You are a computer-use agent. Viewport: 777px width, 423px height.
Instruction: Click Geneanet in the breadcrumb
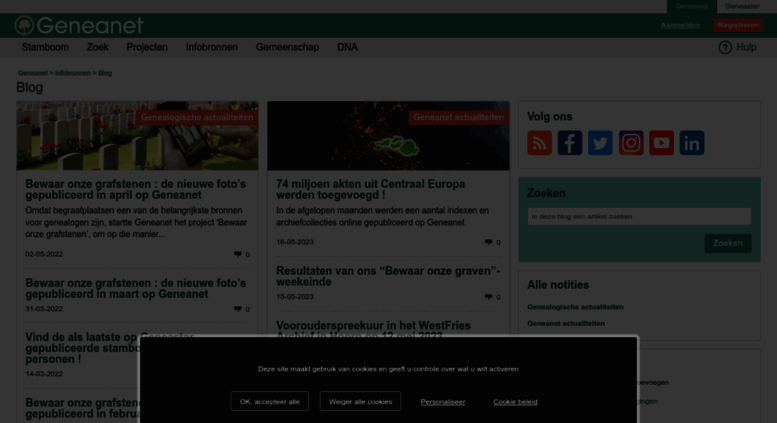33,73
